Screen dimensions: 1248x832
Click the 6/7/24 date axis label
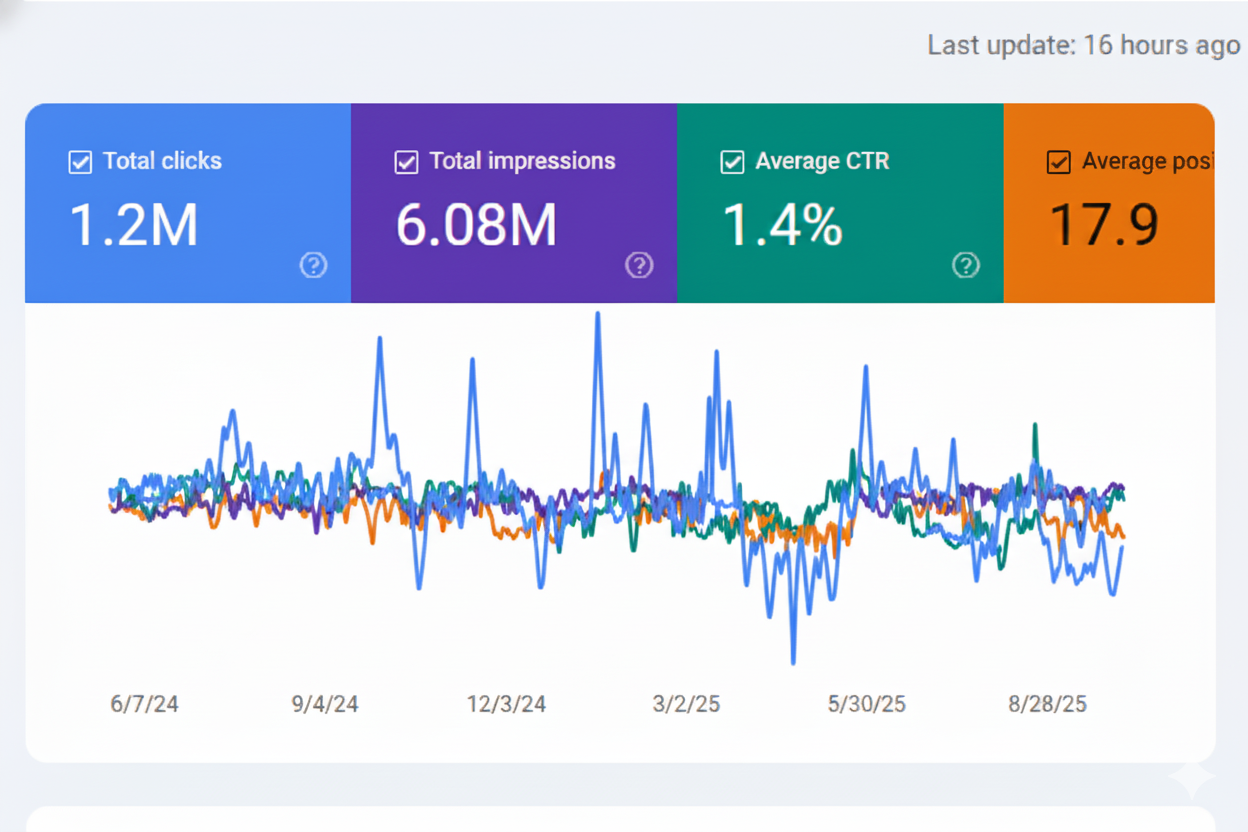pyautogui.click(x=144, y=704)
